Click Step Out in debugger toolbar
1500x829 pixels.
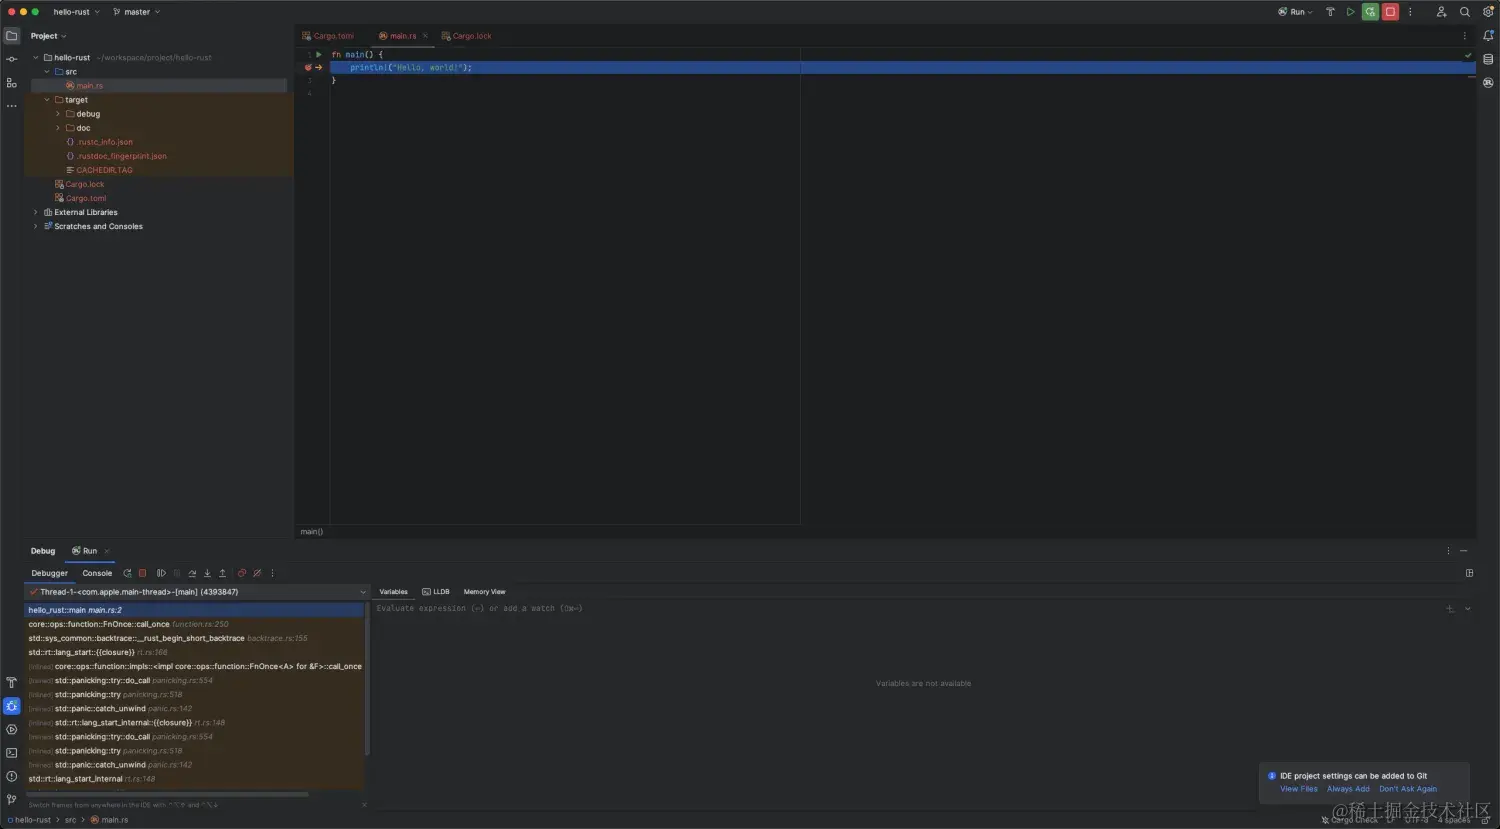coord(222,573)
